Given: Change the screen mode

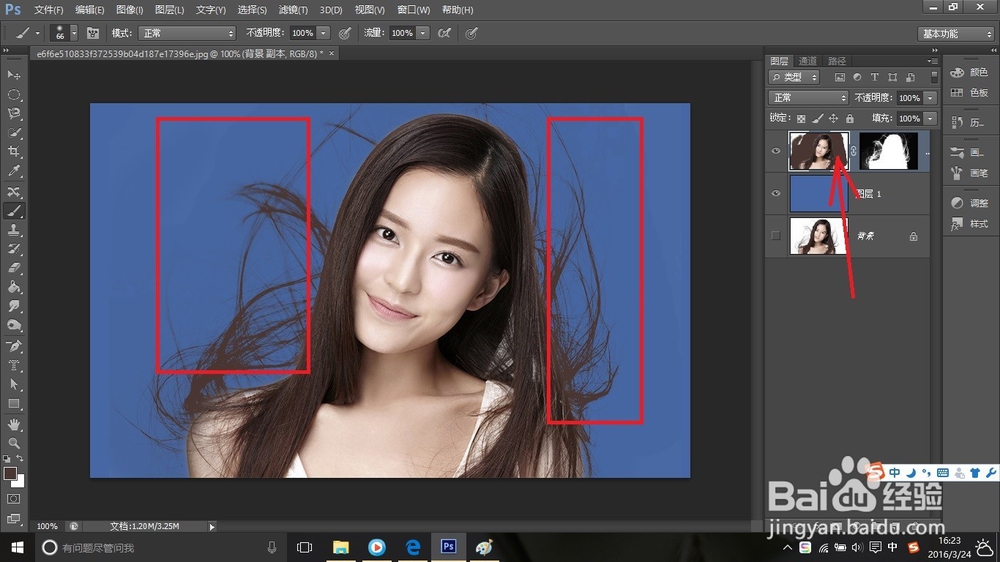Looking at the screenshot, I should click(x=14, y=519).
